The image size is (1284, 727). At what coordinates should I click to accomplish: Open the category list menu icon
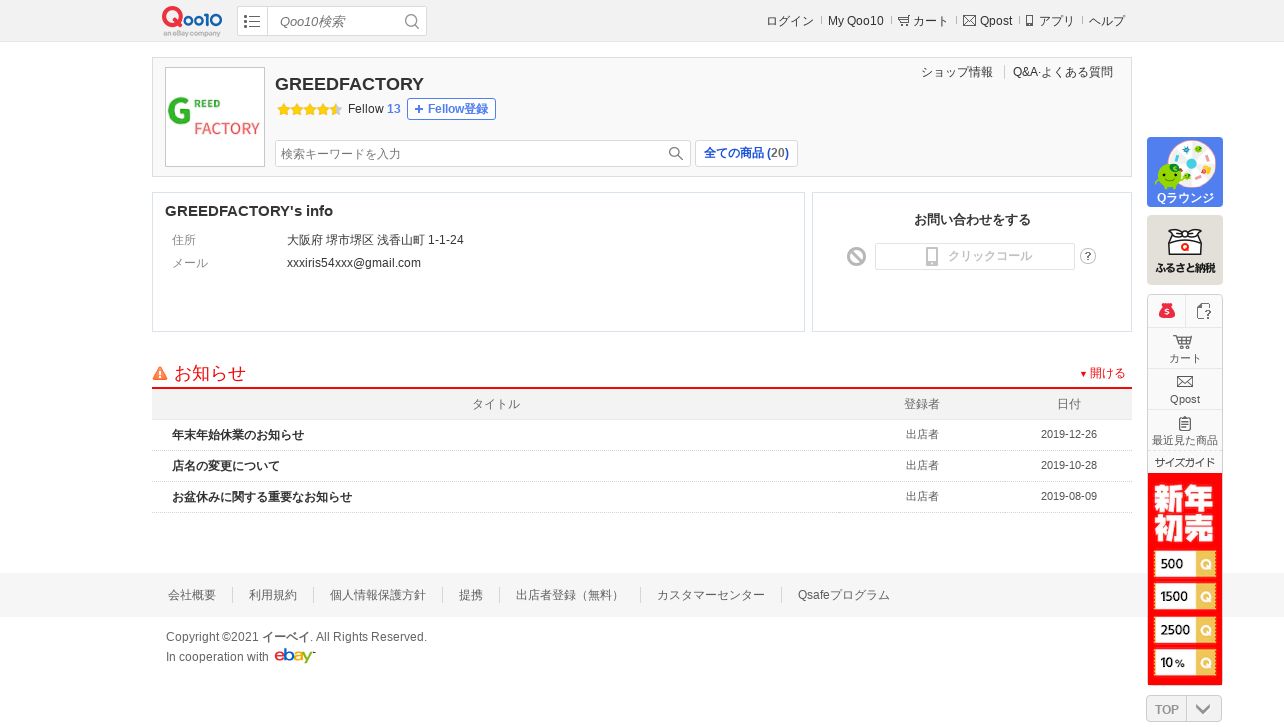click(252, 21)
